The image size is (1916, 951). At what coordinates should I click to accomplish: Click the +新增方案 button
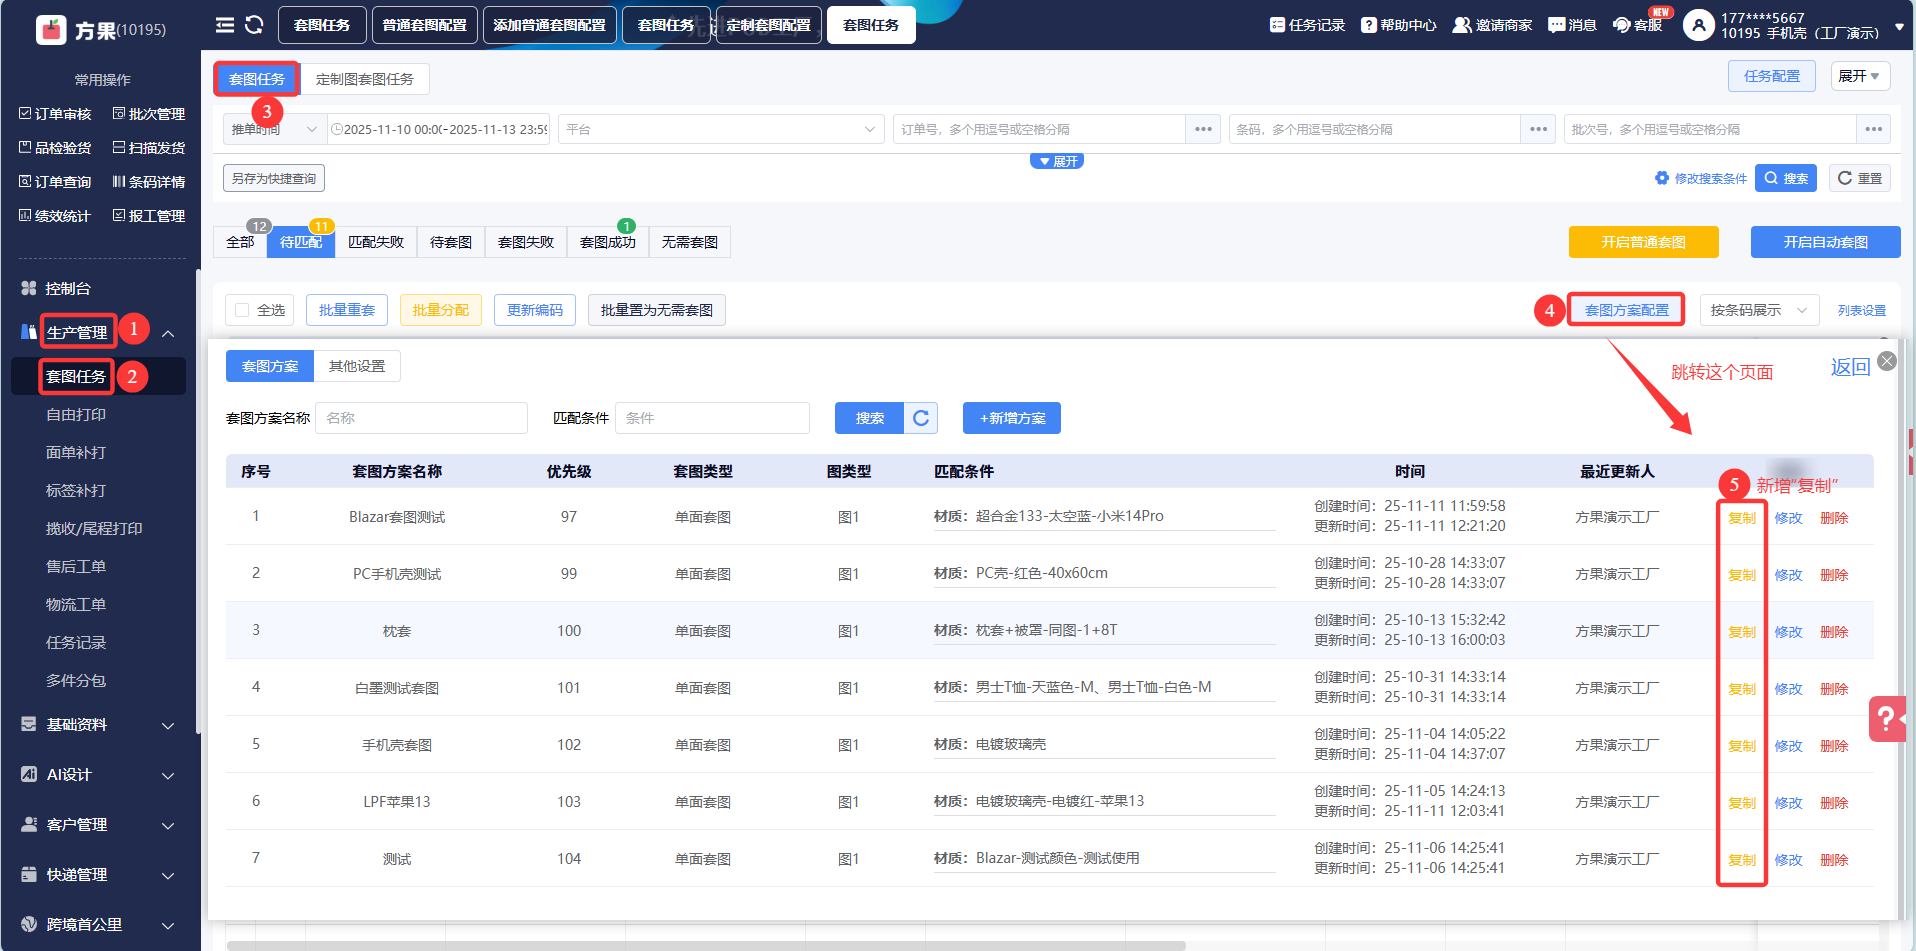pyautogui.click(x=1011, y=418)
